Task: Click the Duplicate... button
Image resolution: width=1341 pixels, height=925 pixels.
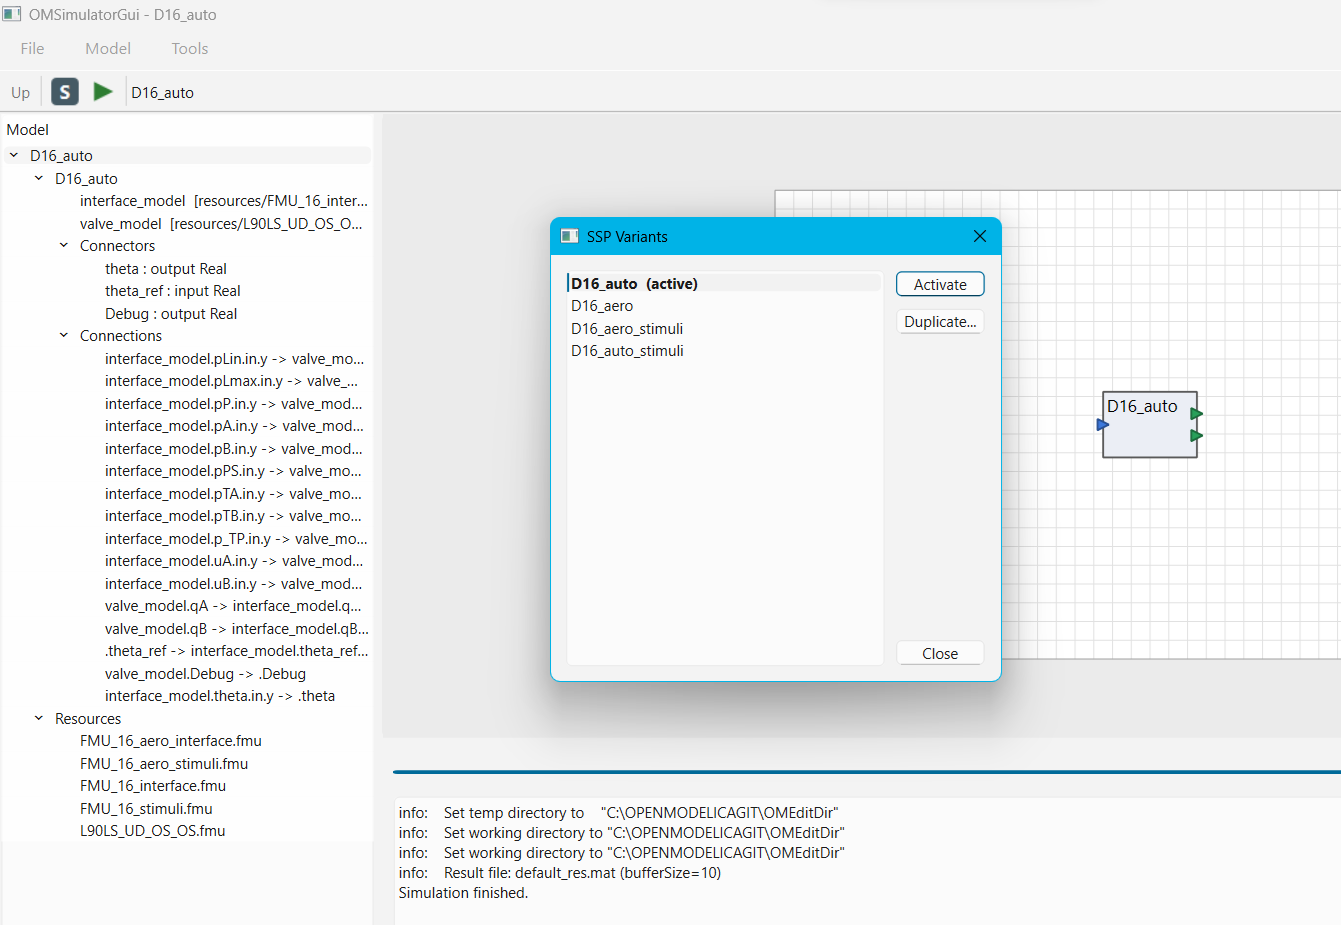Action: [940, 322]
